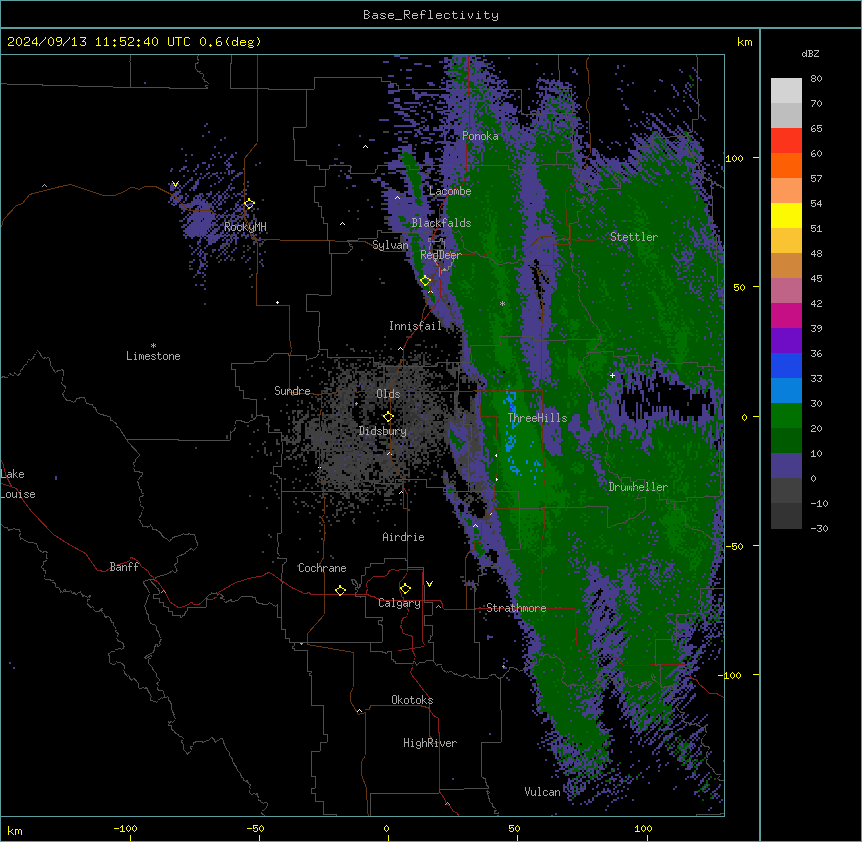Viewport: 862px width, 842px height.
Task: Click the white plus marker west of the eastern echo gap
Action: click(x=612, y=375)
